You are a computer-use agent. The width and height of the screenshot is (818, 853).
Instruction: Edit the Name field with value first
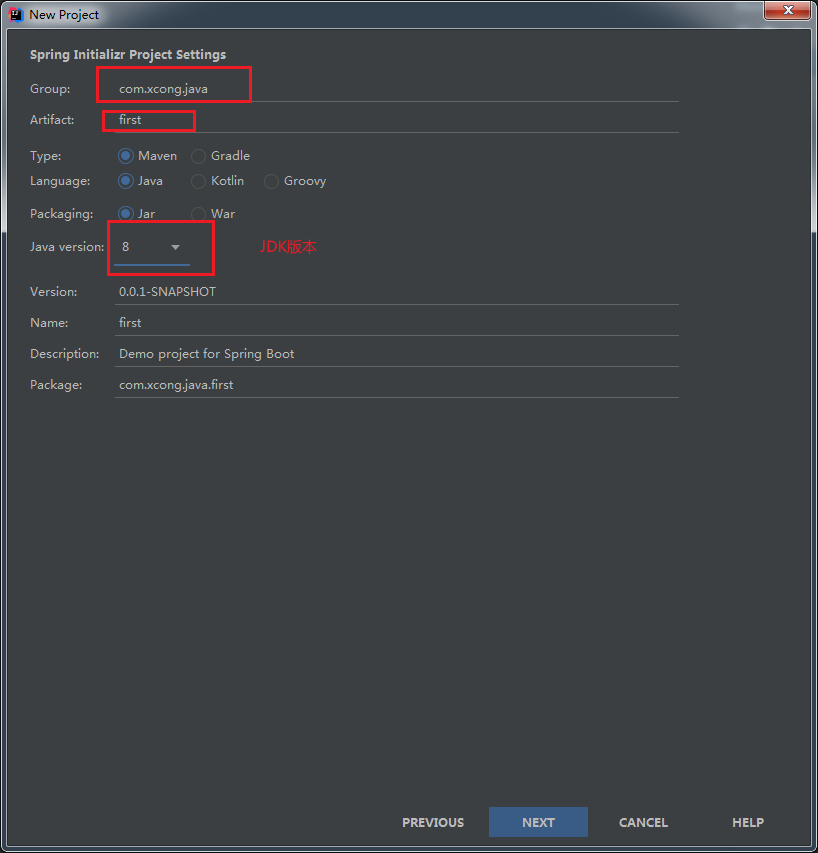(x=396, y=323)
